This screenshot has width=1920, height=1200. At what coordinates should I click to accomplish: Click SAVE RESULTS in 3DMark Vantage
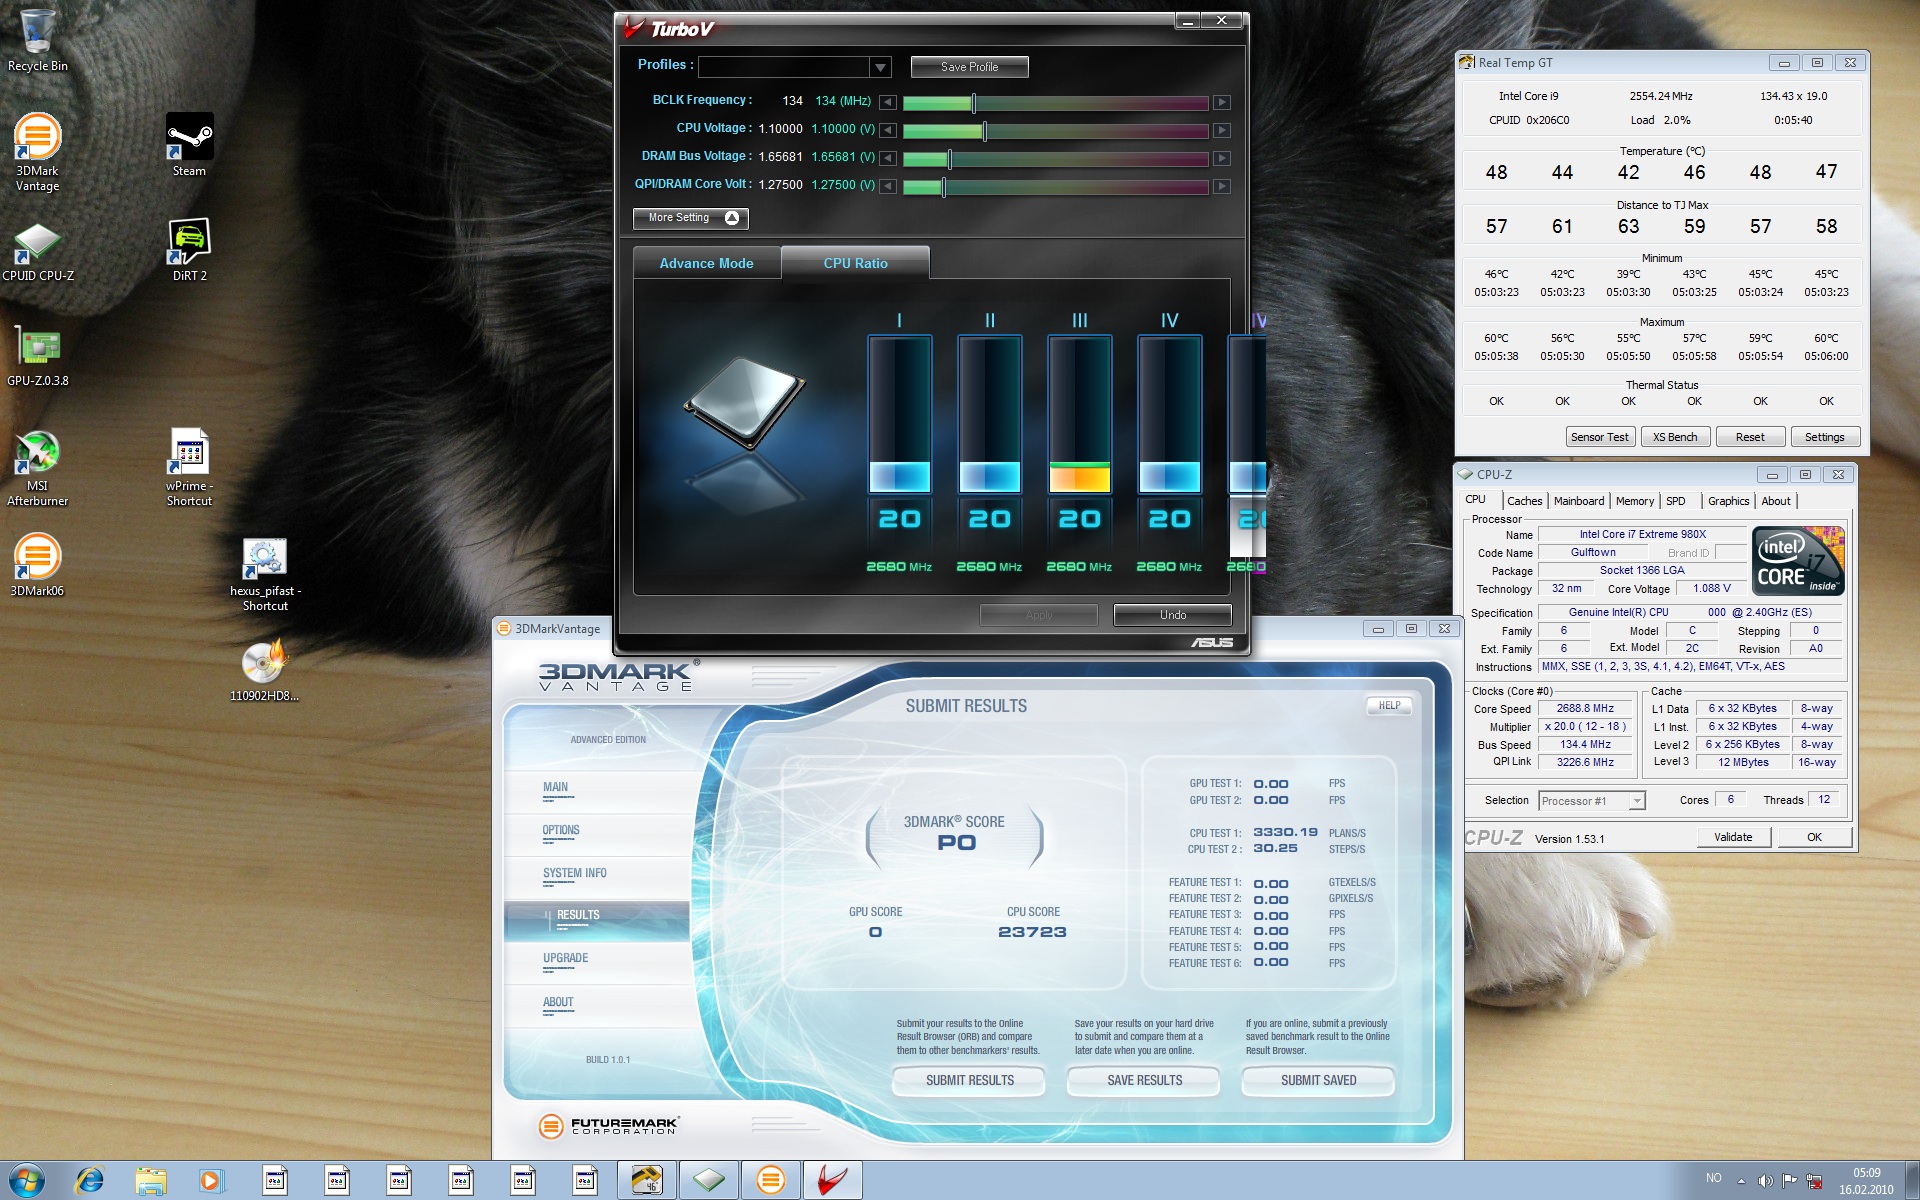(x=1144, y=1081)
